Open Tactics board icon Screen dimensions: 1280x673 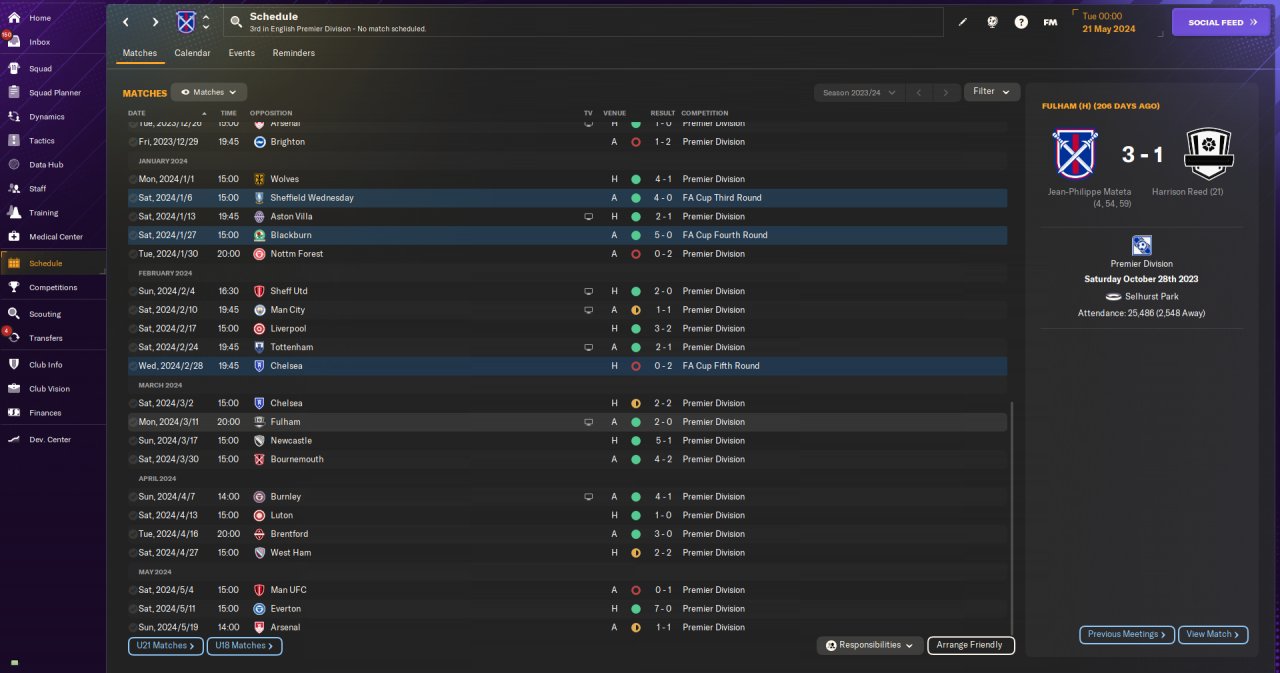pyautogui.click(x=14, y=141)
